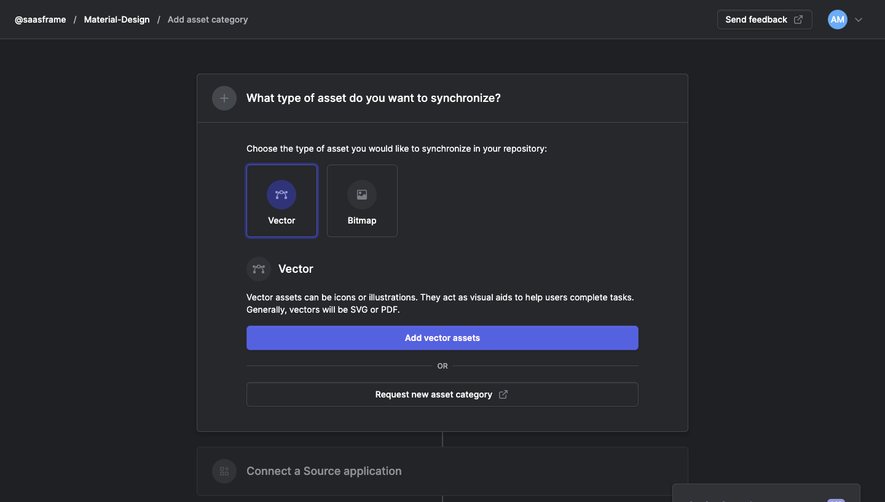This screenshot has height=502, width=885.
Task: Click the vector icon next to Vector title
Action: click(259, 269)
